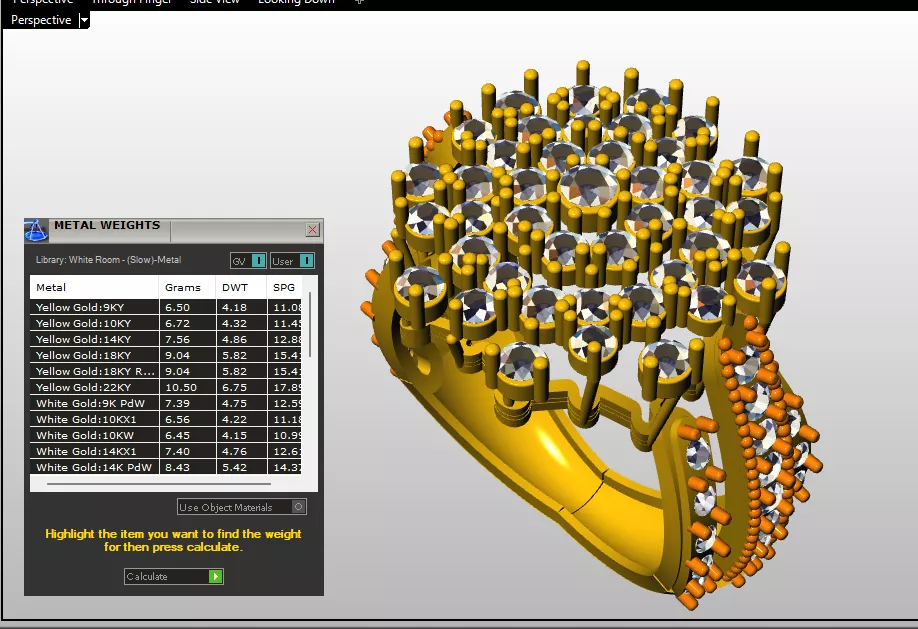
Task: Click the 6.50 grams cell
Action: coord(187,307)
